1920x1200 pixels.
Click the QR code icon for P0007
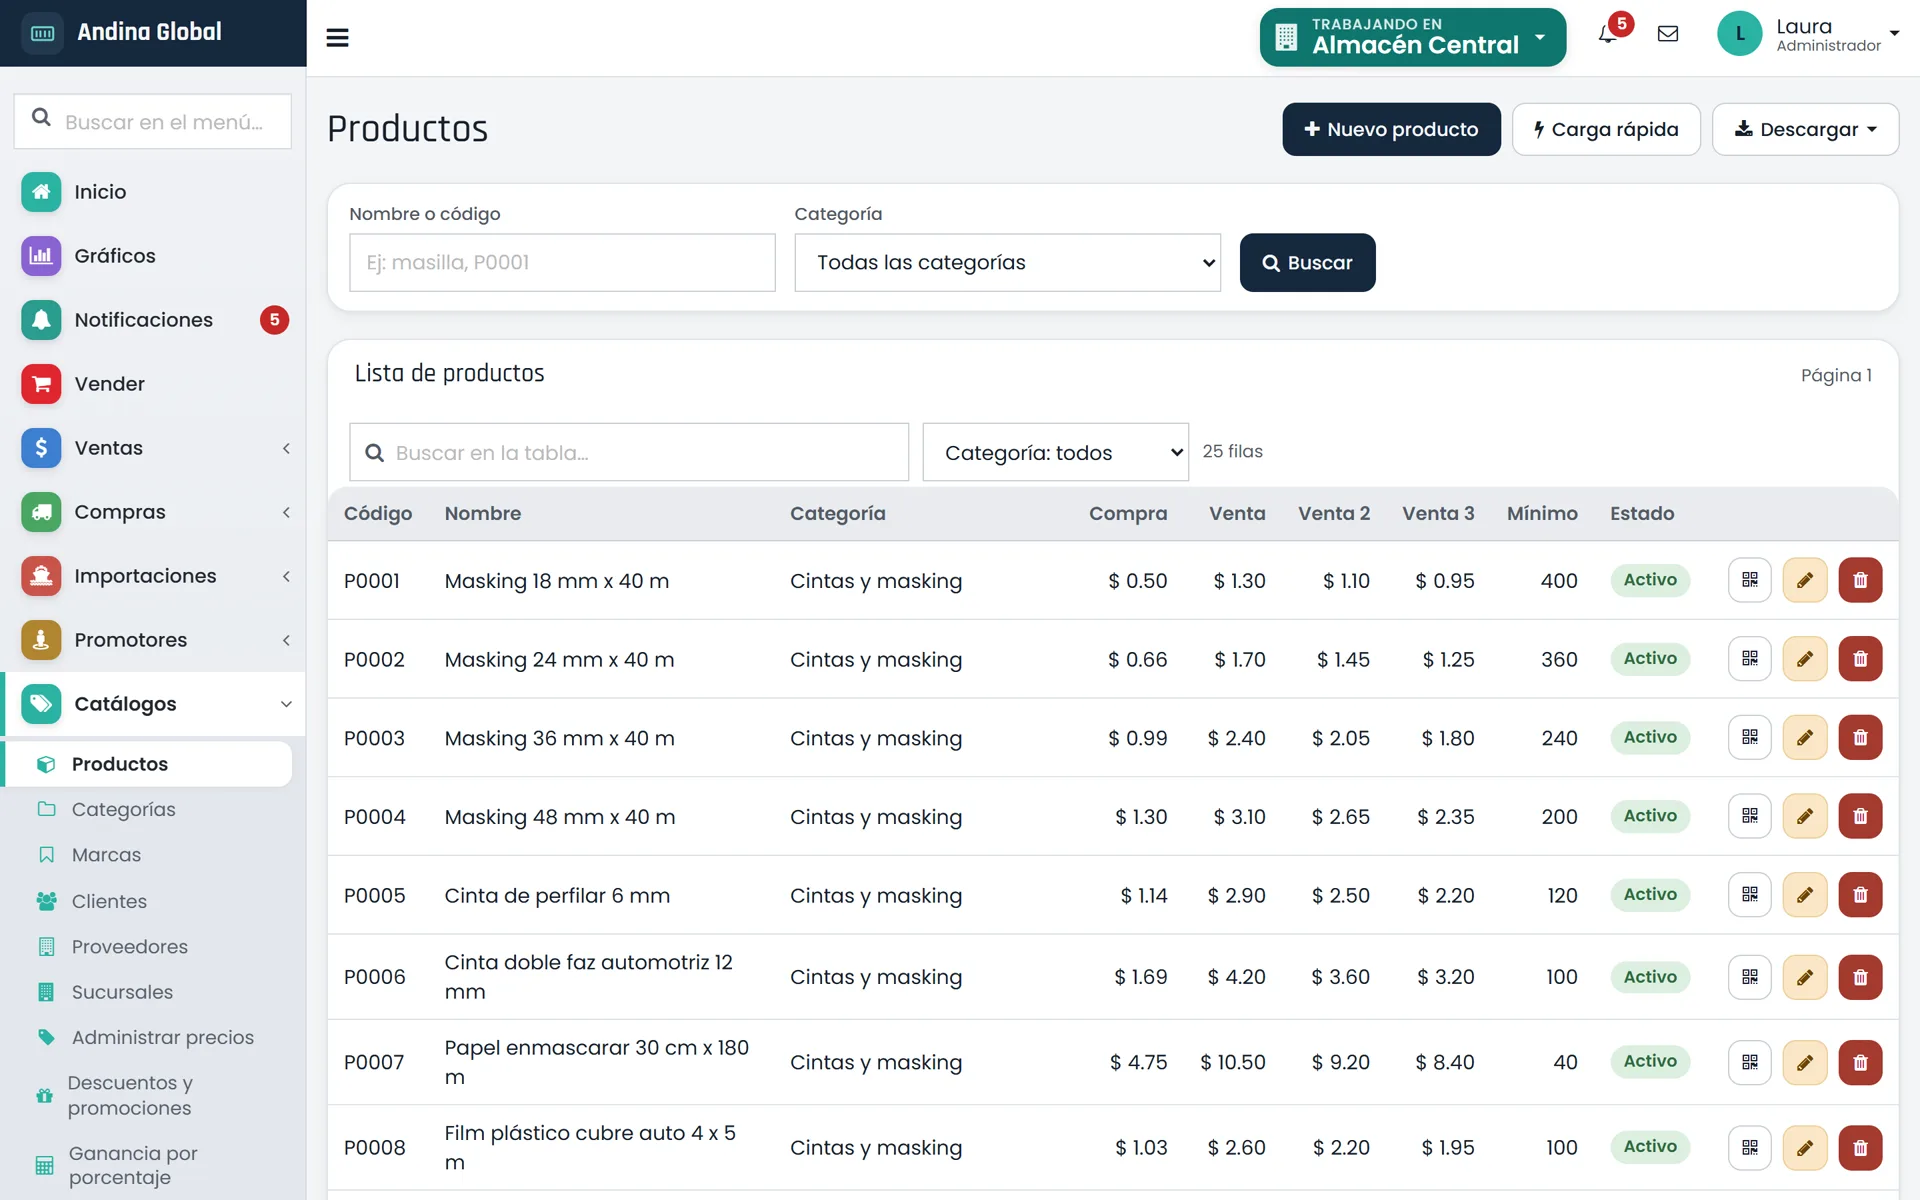(1750, 1062)
